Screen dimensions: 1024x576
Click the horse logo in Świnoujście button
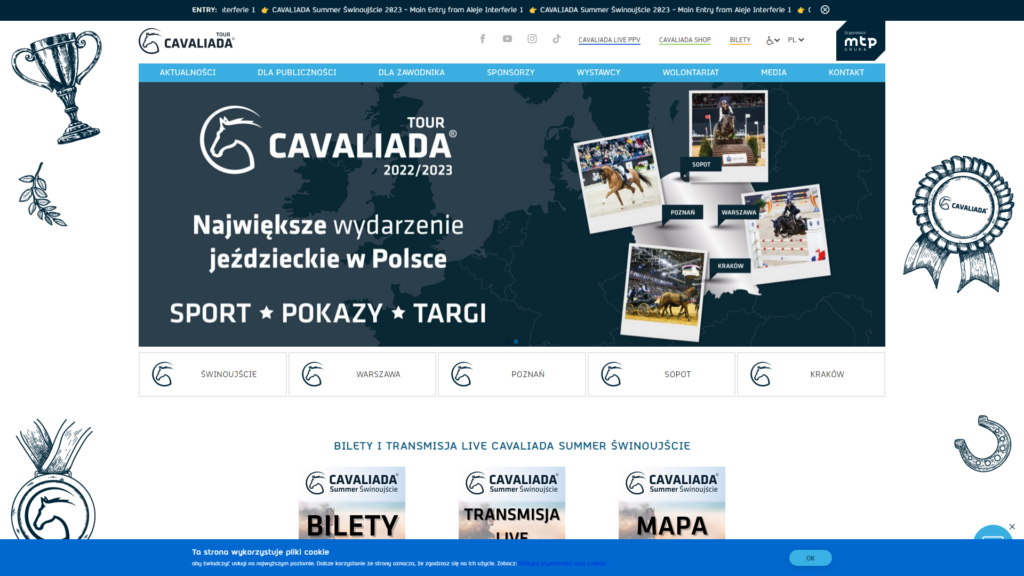163,374
